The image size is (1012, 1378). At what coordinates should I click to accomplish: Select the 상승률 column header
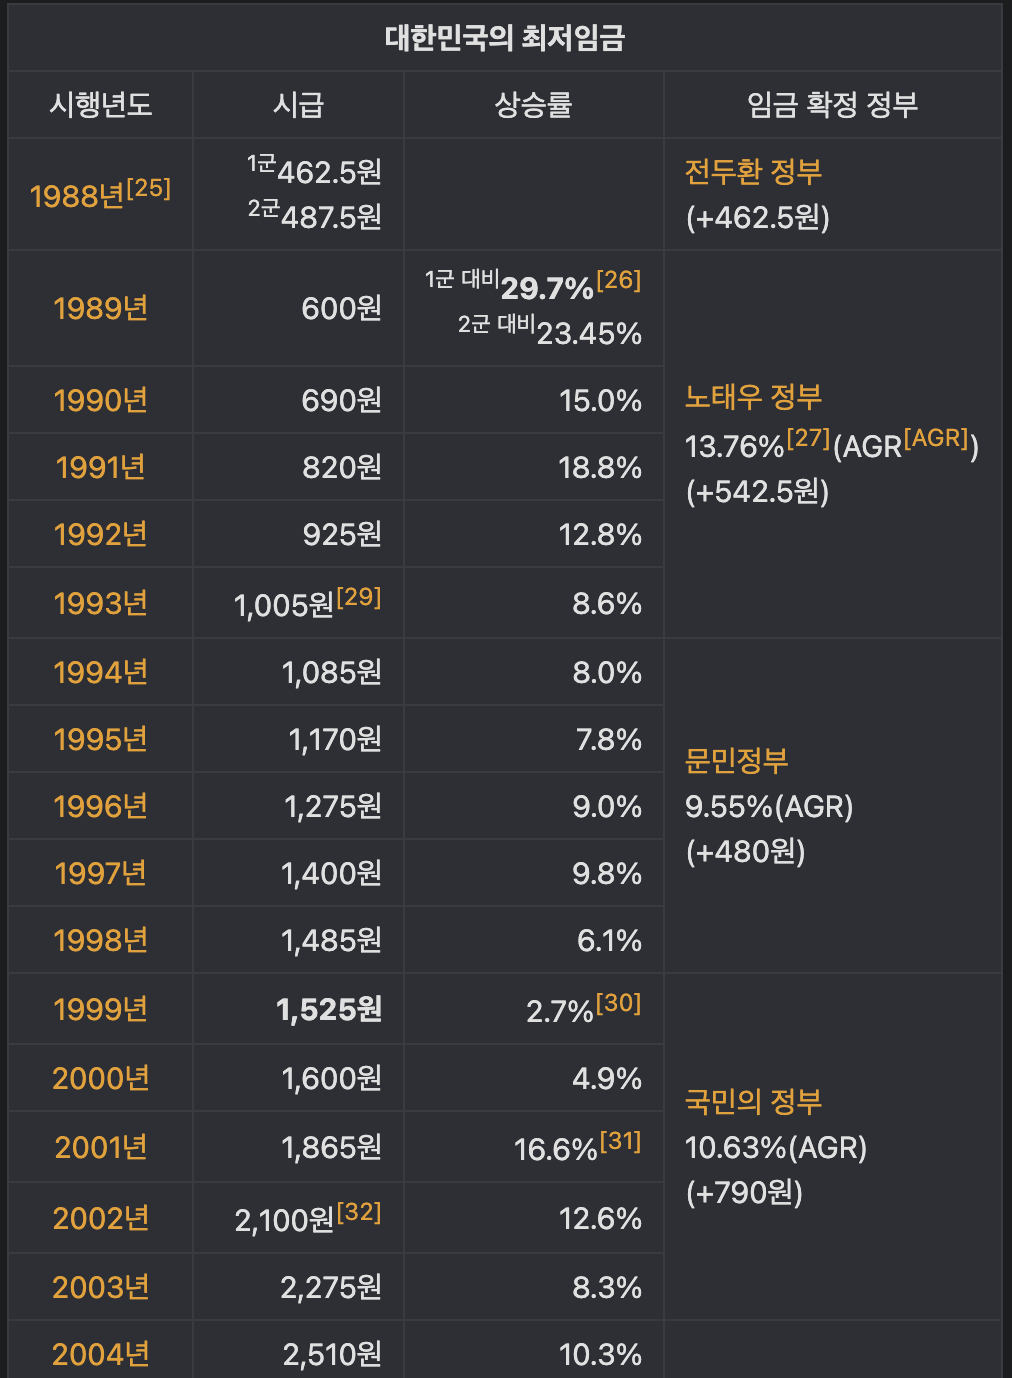(533, 104)
